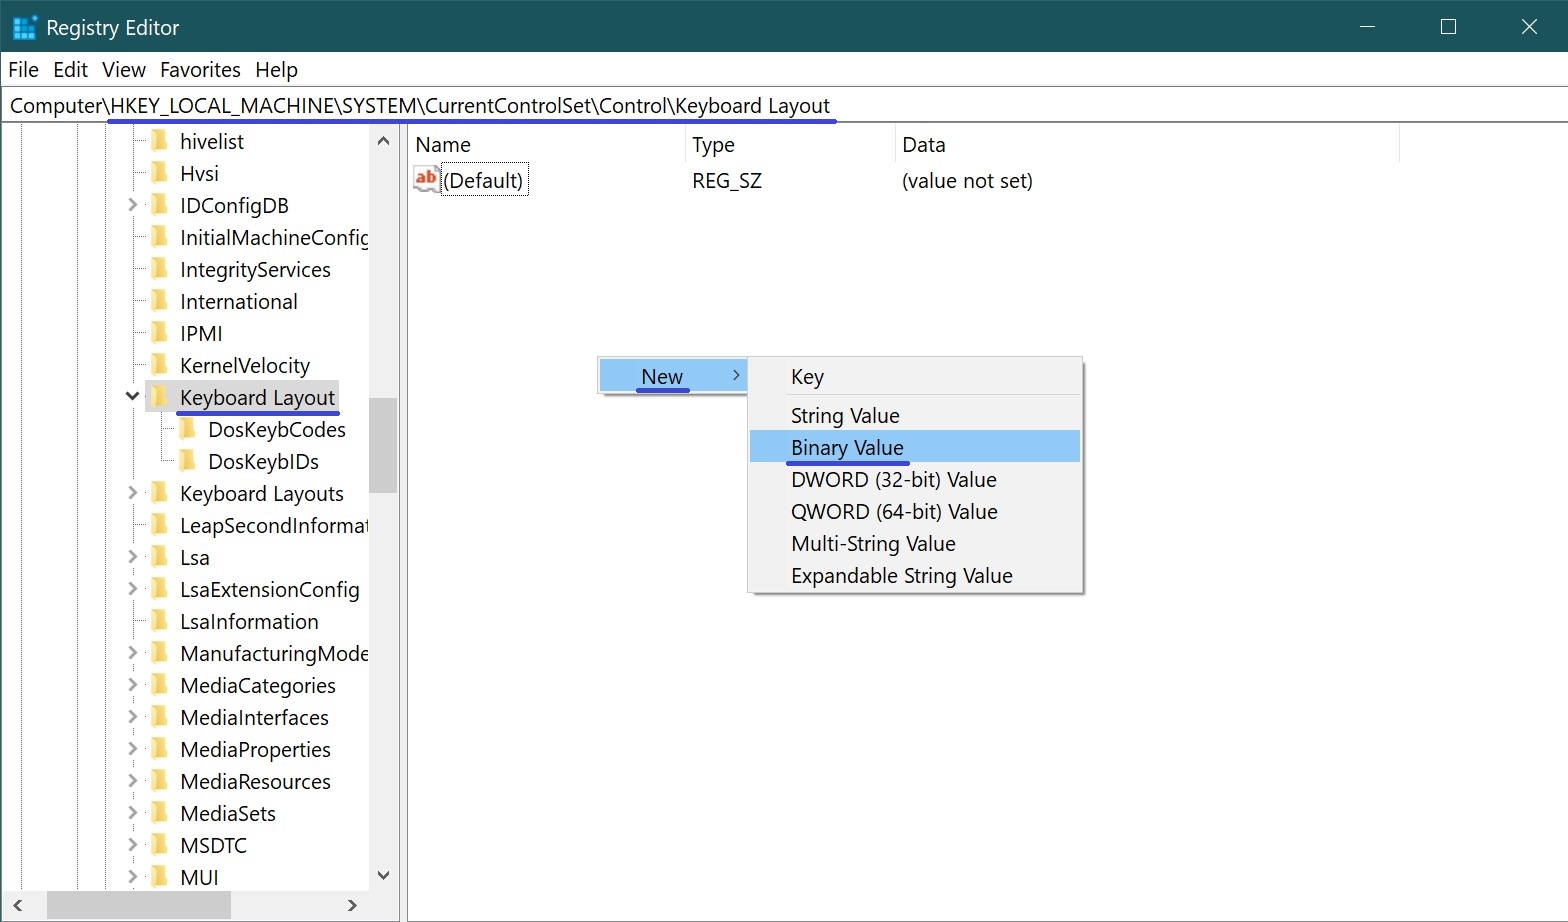Click the Lsa folder icon

coord(159,557)
